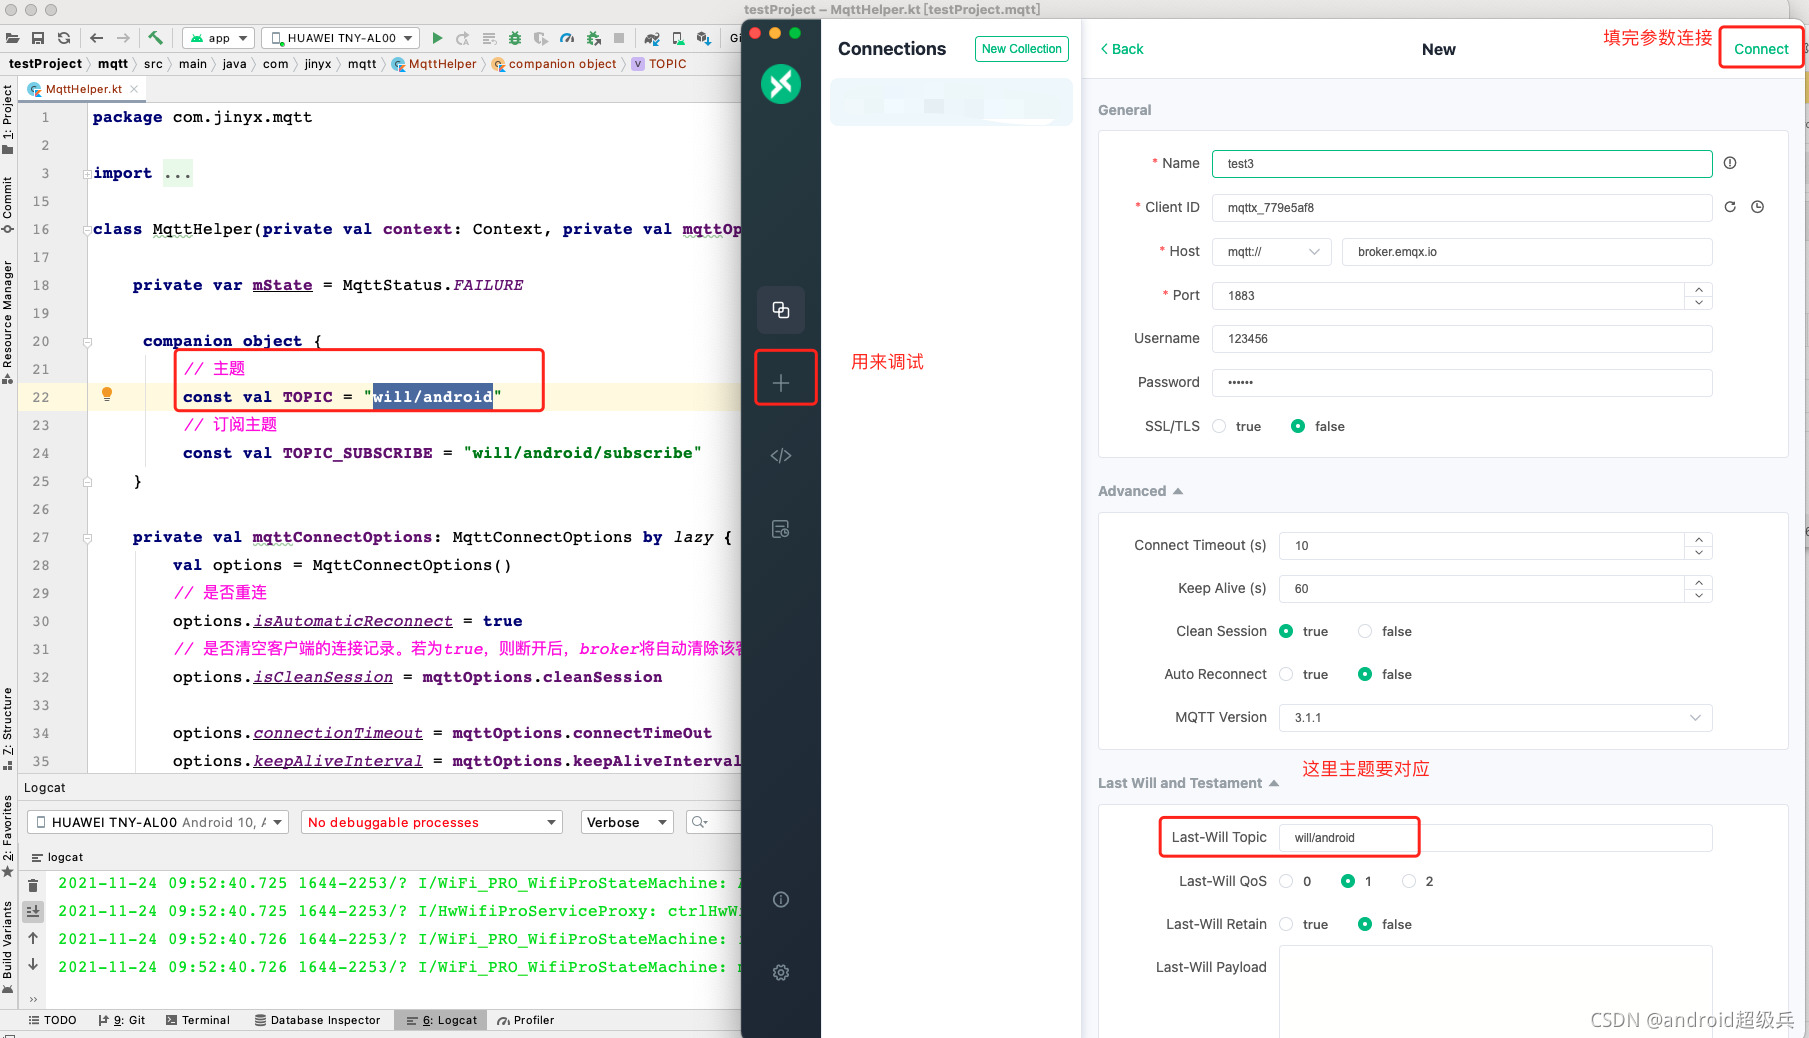Build project with the hammer icon
1809x1038 pixels.
(x=155, y=38)
